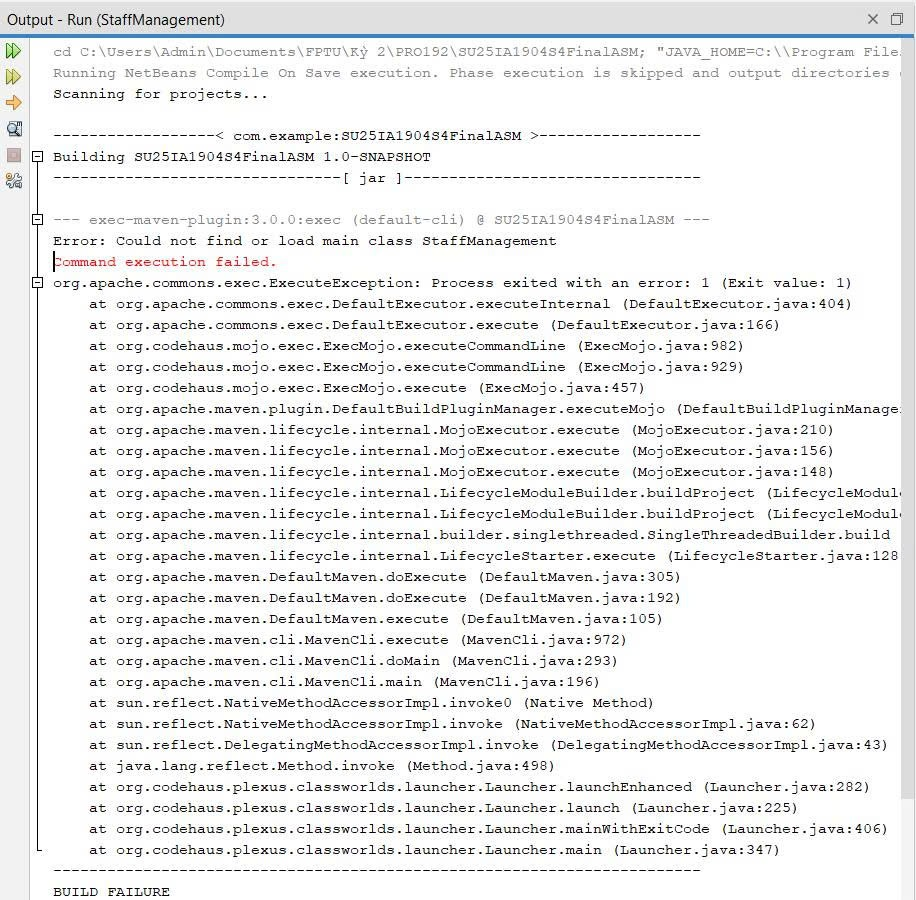
Task: Click 'Scanning for projects...' line
Action: (161, 94)
